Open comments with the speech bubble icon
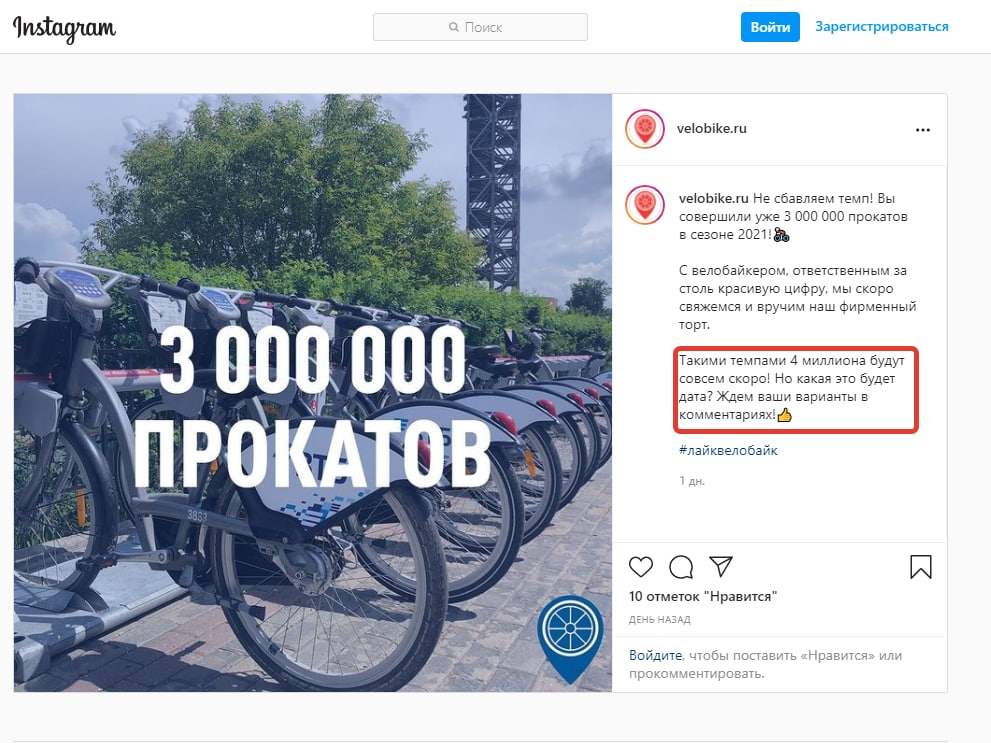 681,567
